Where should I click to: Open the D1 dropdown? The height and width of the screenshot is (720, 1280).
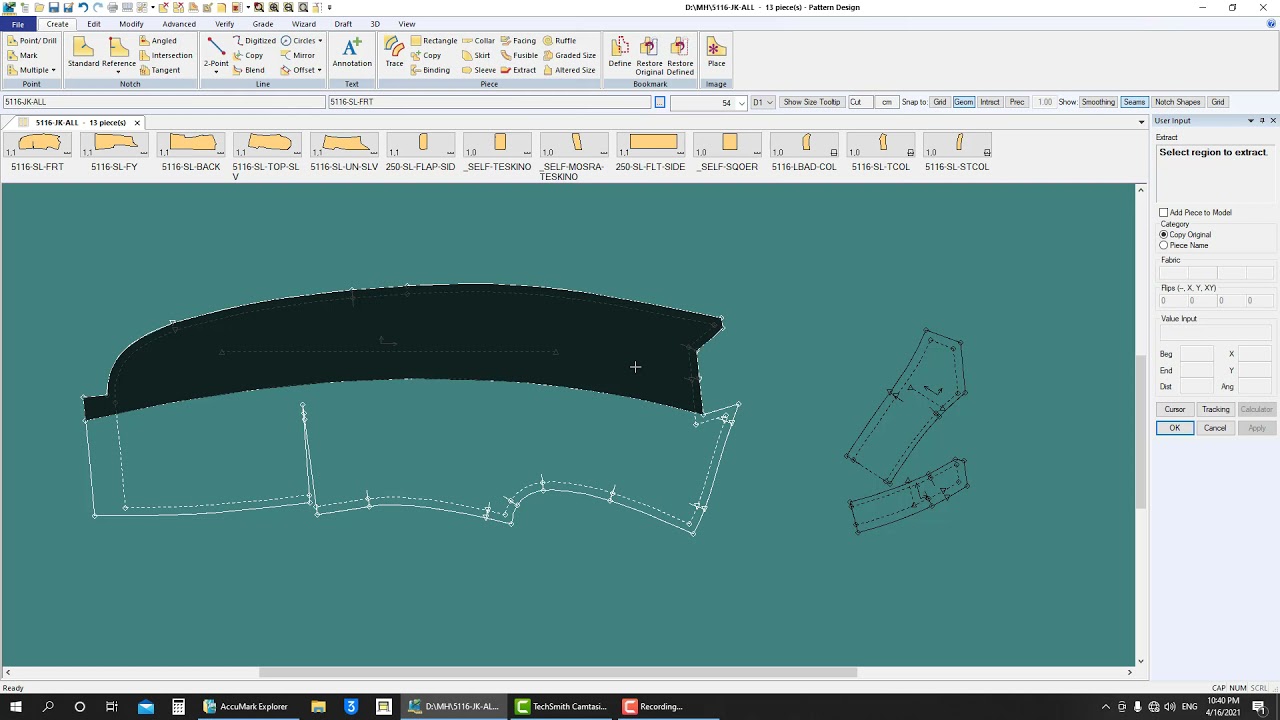coord(769,103)
